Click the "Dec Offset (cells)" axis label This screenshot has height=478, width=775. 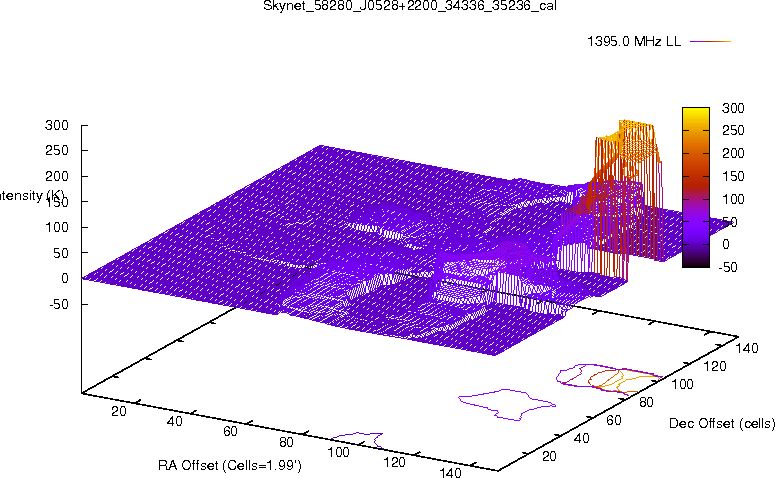(722, 423)
